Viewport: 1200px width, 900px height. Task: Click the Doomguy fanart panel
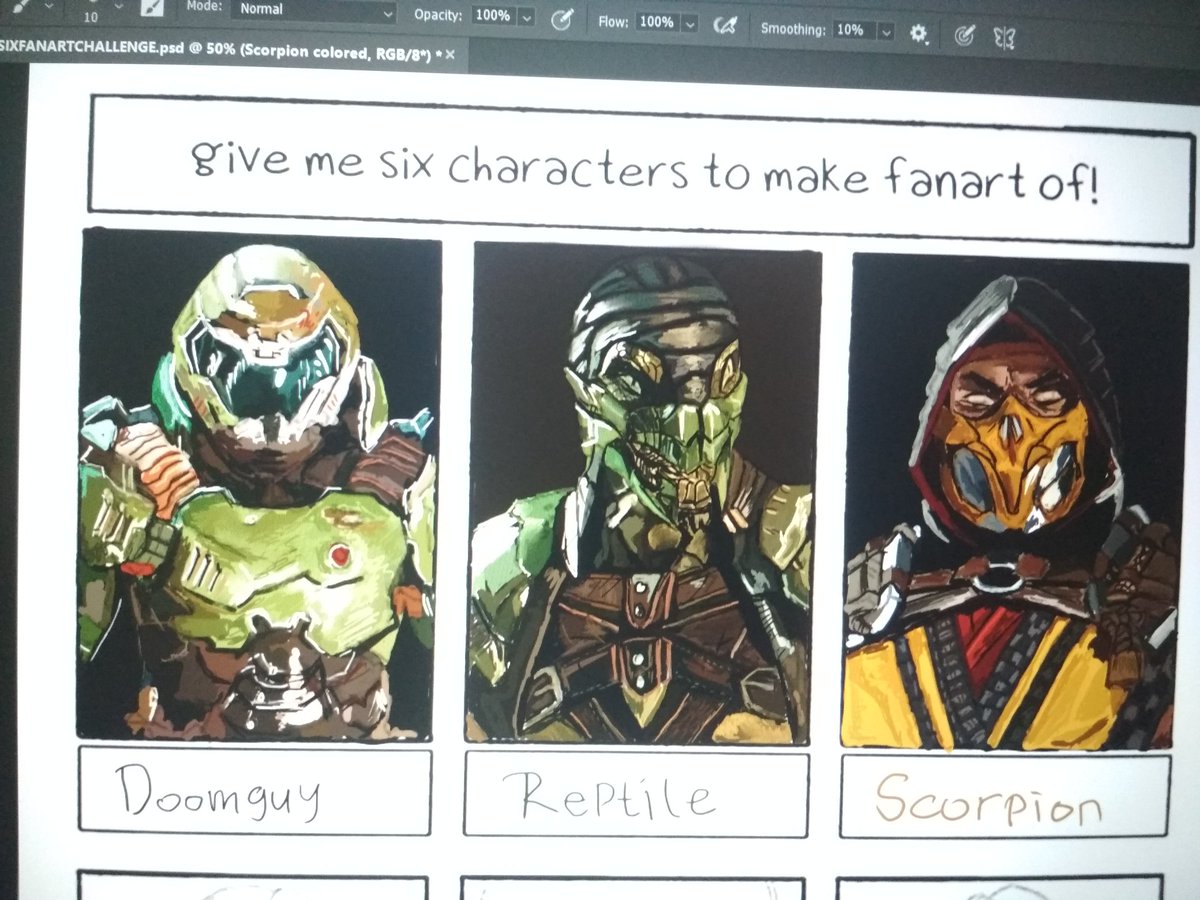258,485
